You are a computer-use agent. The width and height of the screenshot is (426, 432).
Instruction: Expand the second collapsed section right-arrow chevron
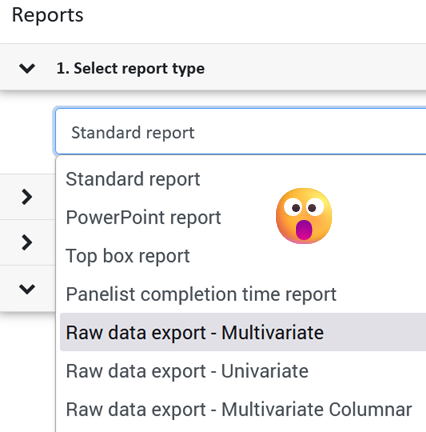[27, 242]
